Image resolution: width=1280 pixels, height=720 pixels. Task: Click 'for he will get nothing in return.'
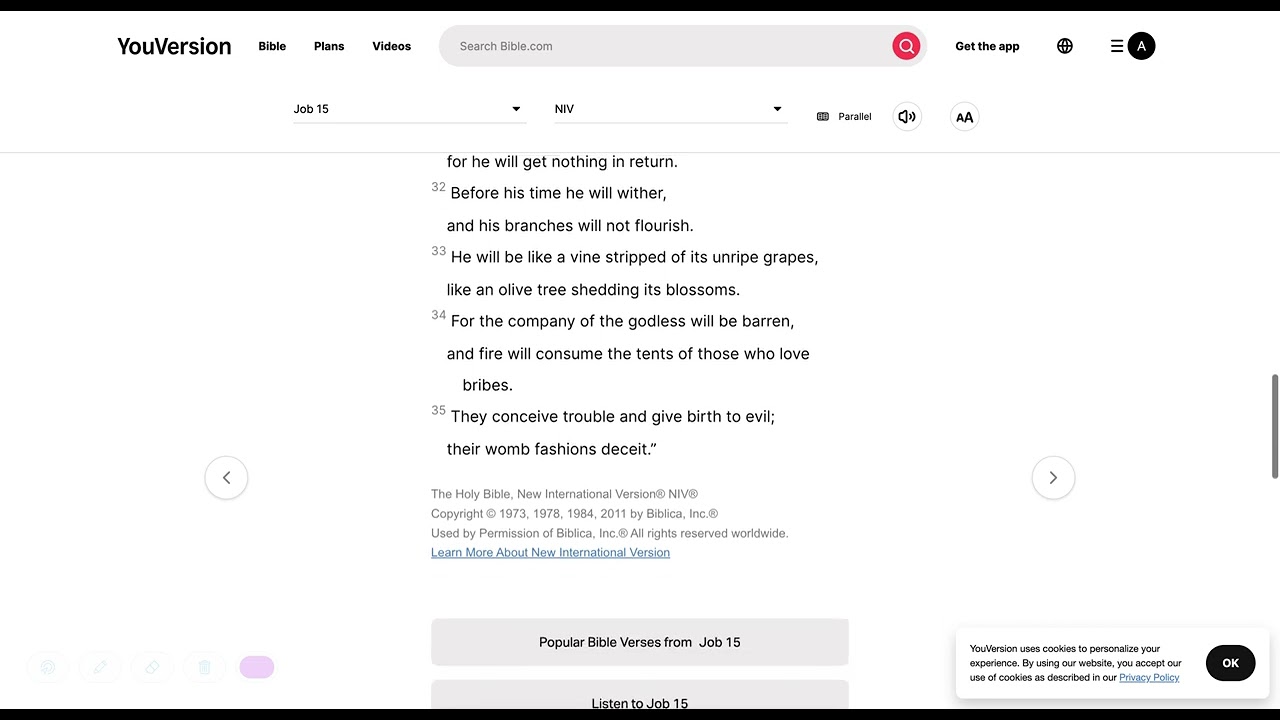(562, 162)
